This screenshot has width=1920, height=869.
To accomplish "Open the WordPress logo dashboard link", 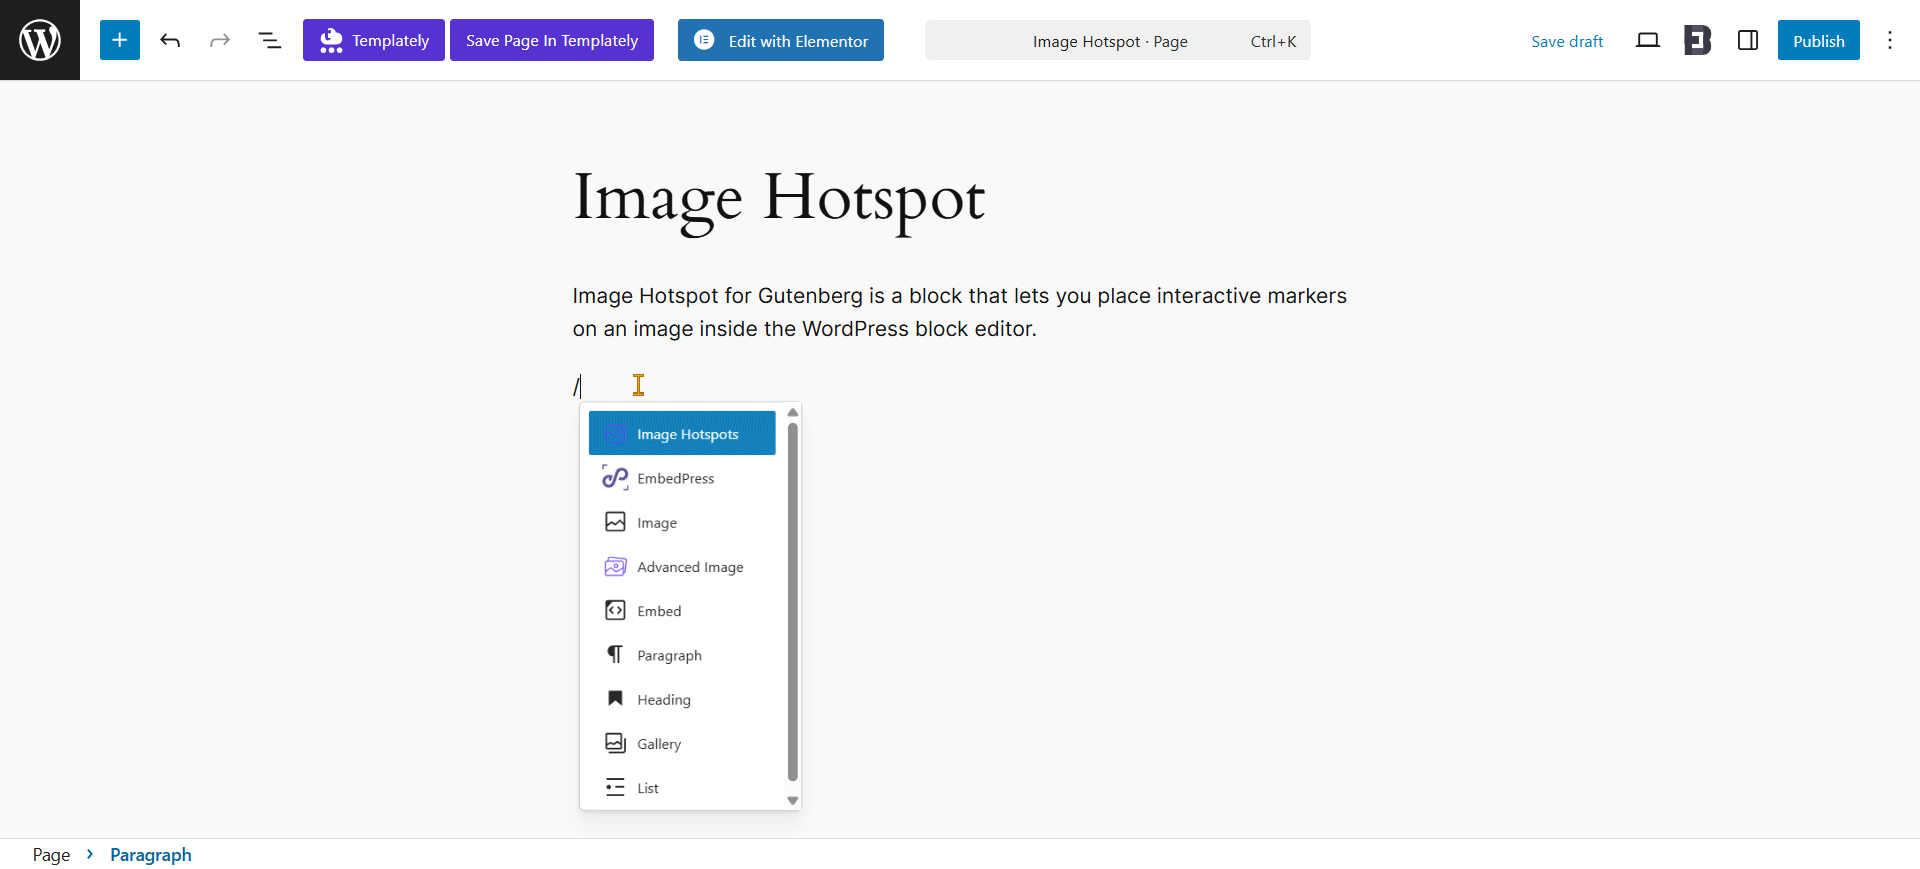I will coord(40,40).
